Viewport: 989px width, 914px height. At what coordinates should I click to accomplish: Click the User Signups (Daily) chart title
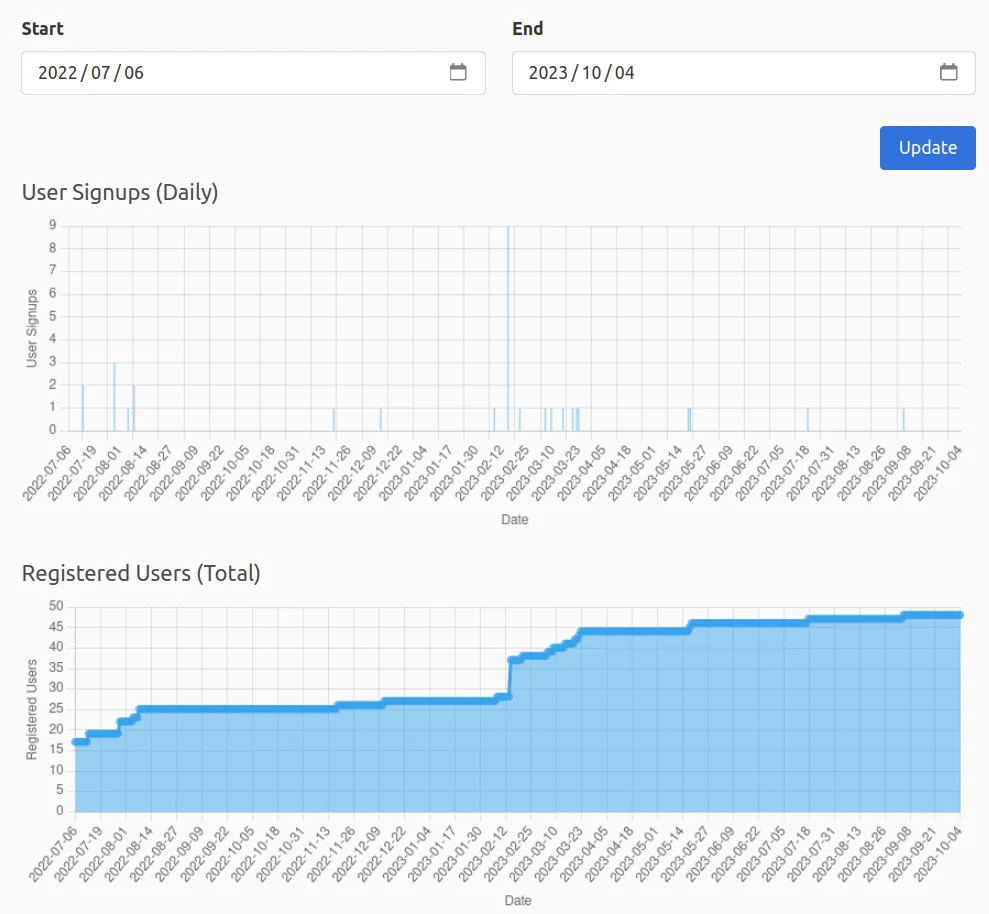point(120,192)
